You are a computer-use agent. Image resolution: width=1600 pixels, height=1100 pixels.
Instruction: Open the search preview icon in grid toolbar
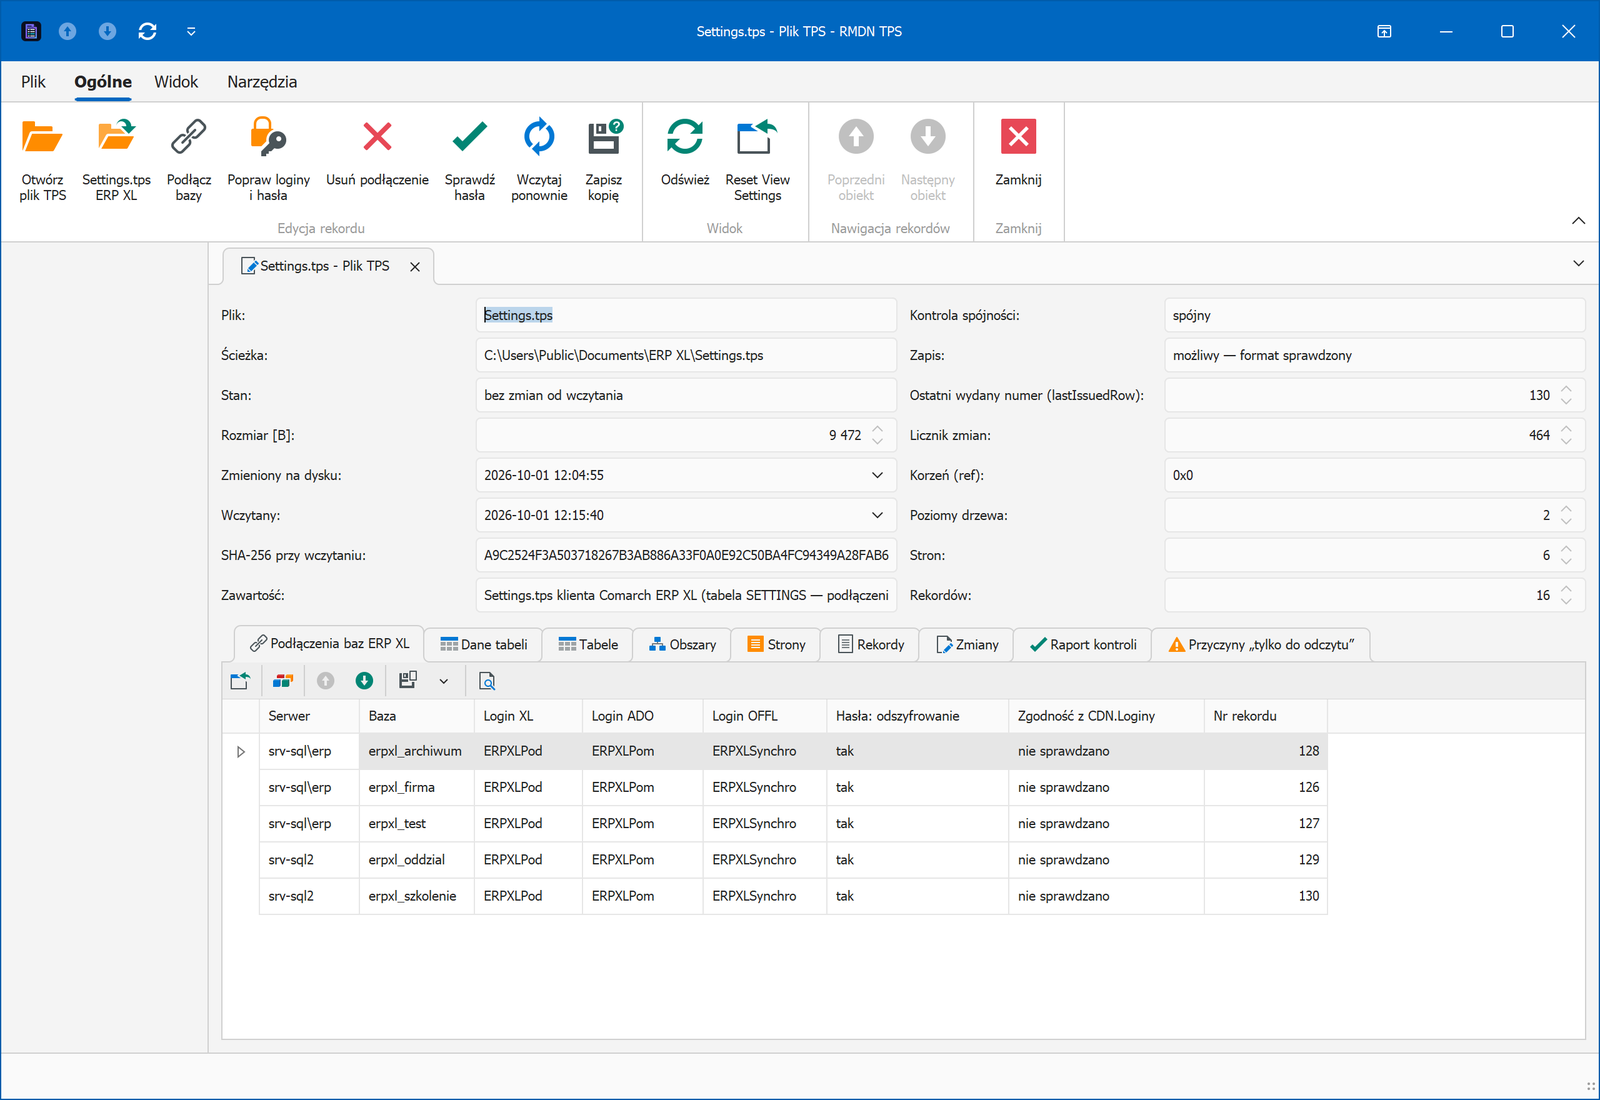(487, 681)
